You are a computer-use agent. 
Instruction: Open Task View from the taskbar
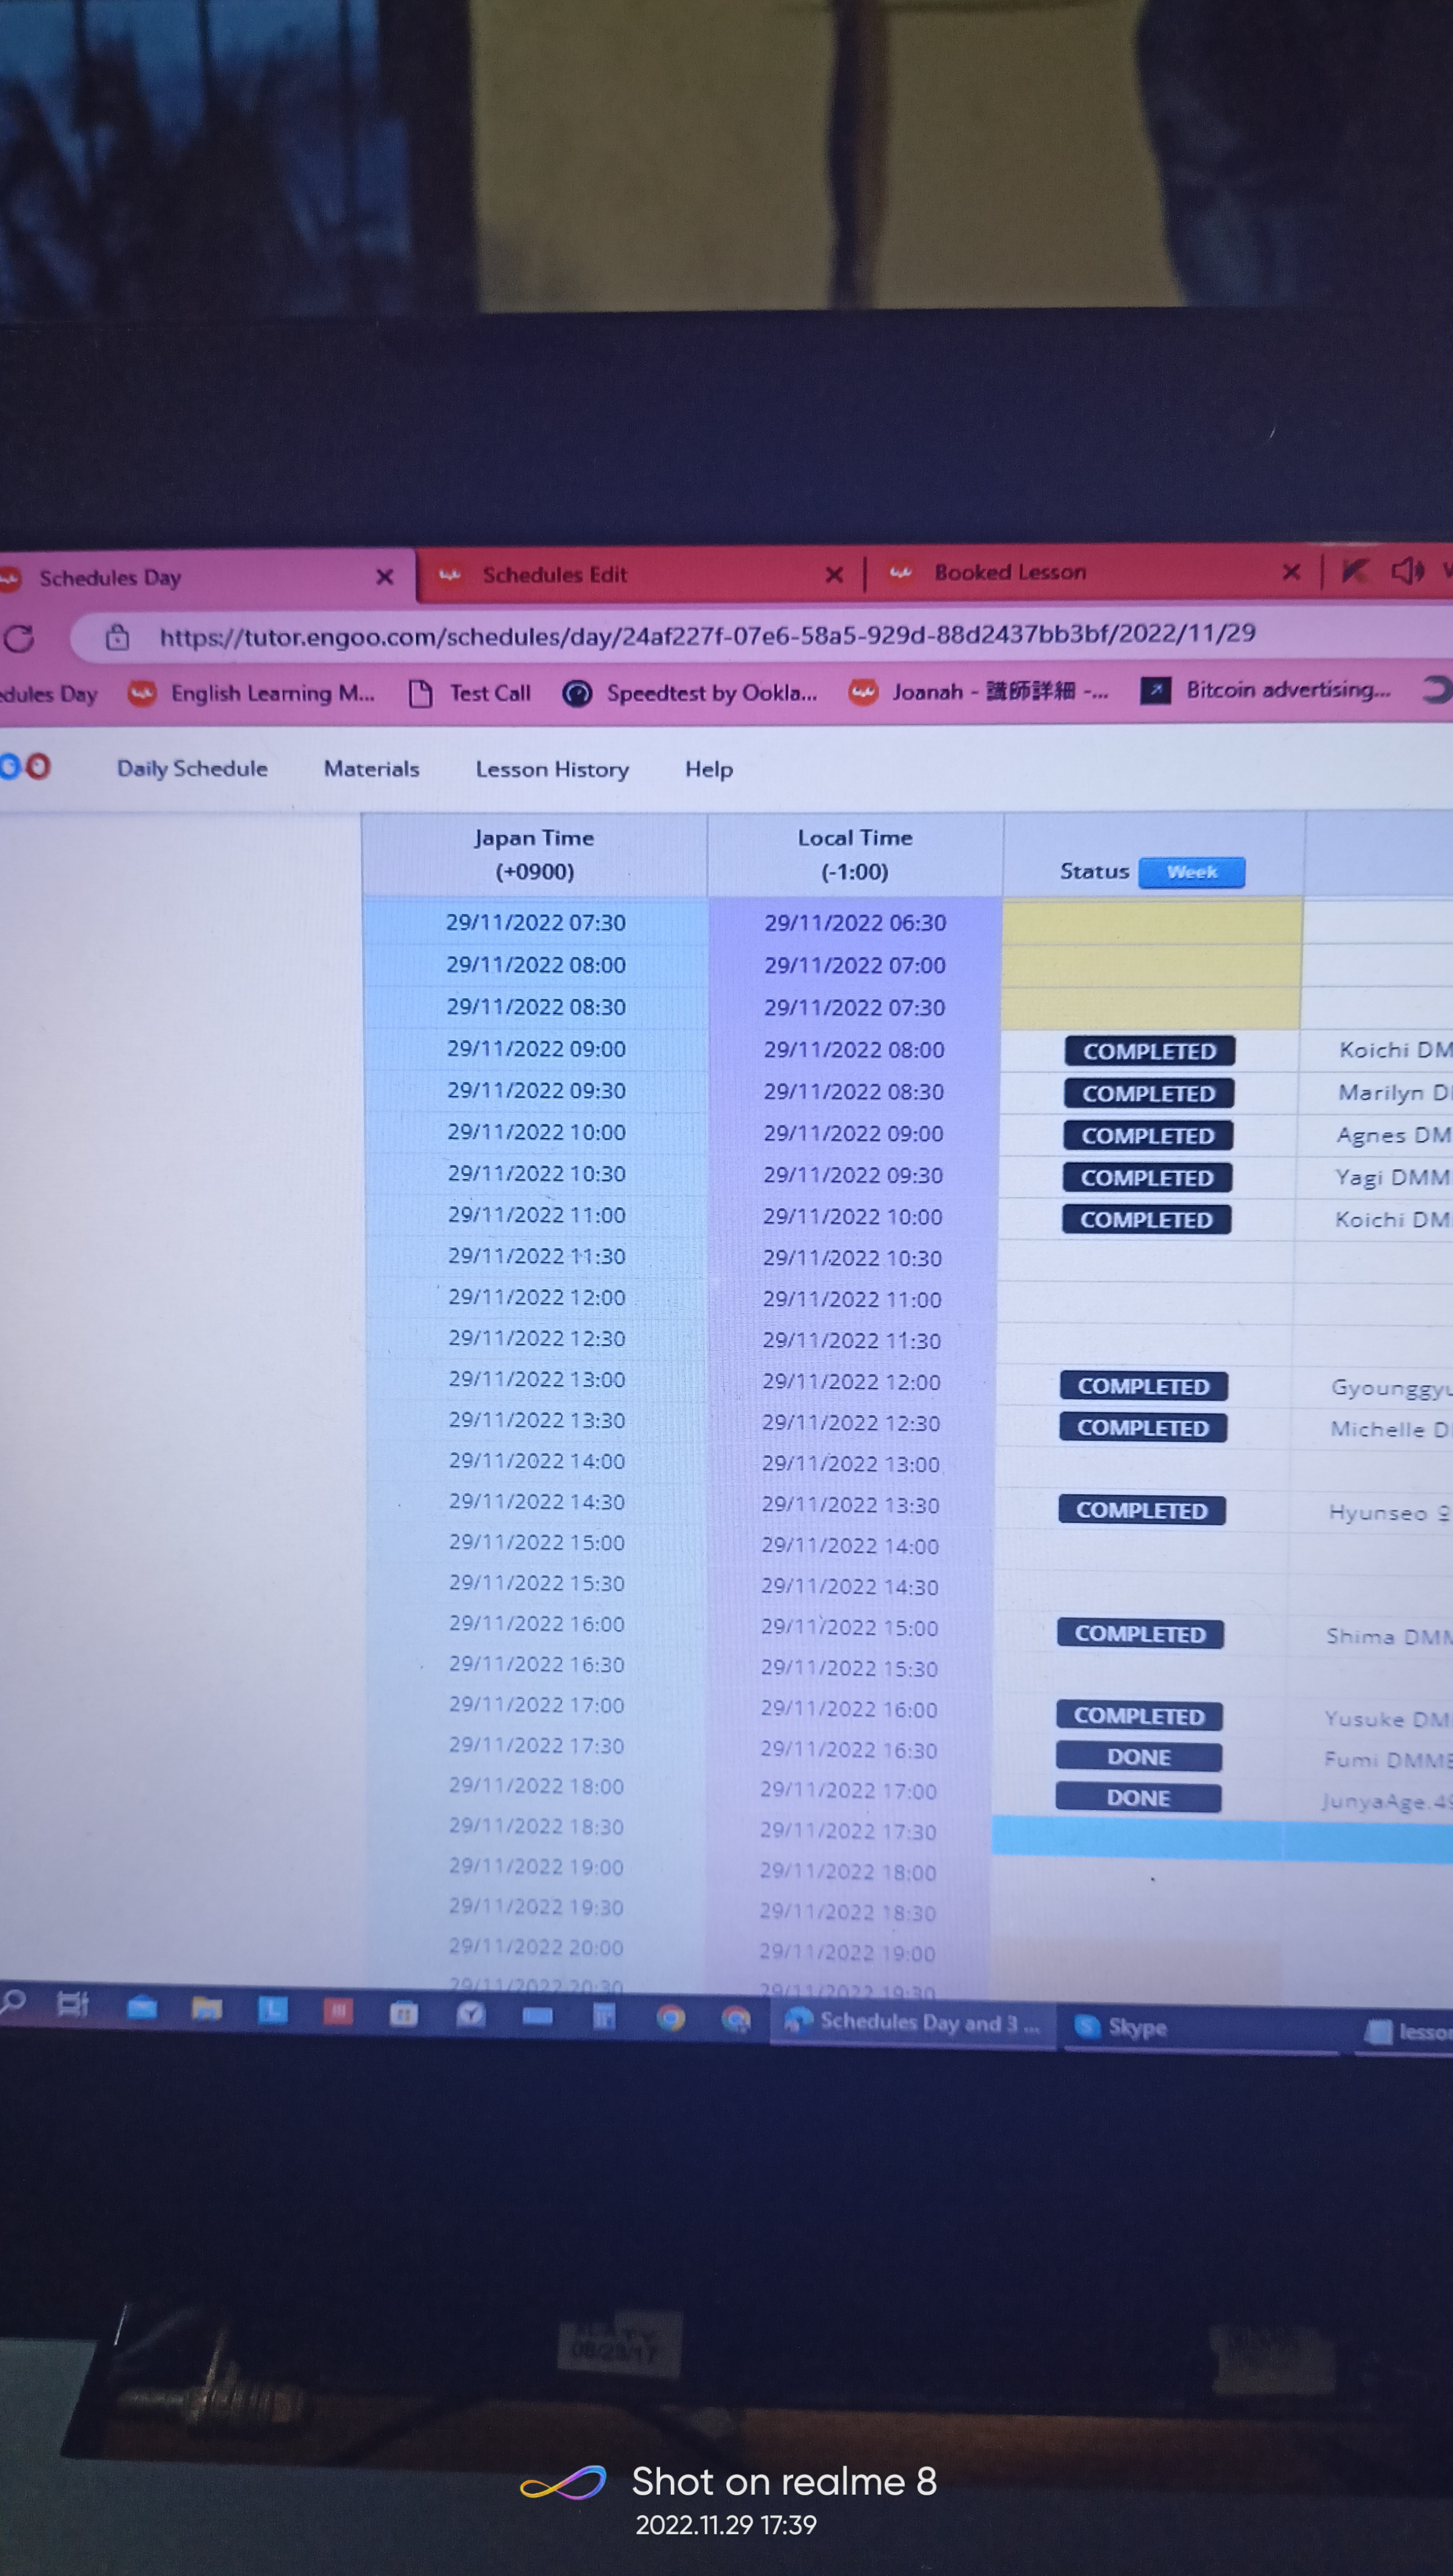click(x=73, y=2004)
